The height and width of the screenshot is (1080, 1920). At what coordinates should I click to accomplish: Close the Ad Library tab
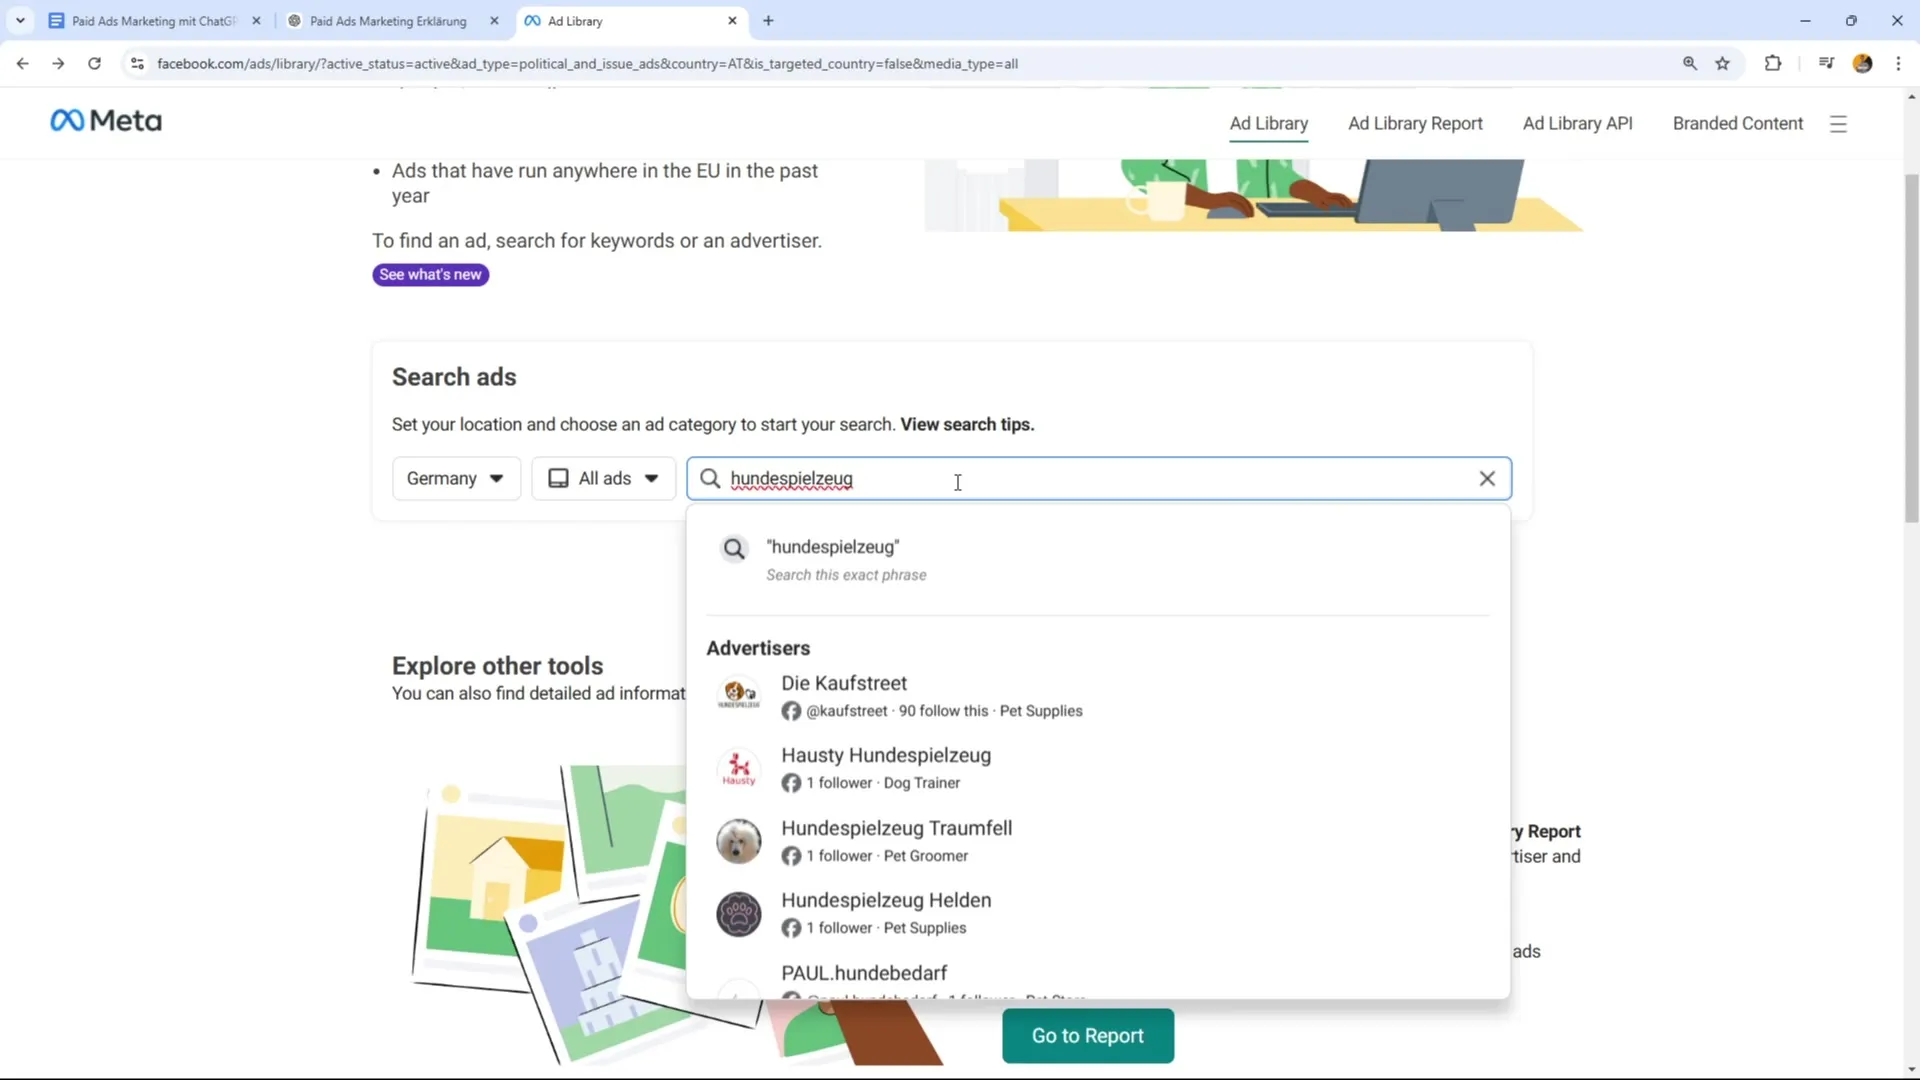tap(732, 20)
